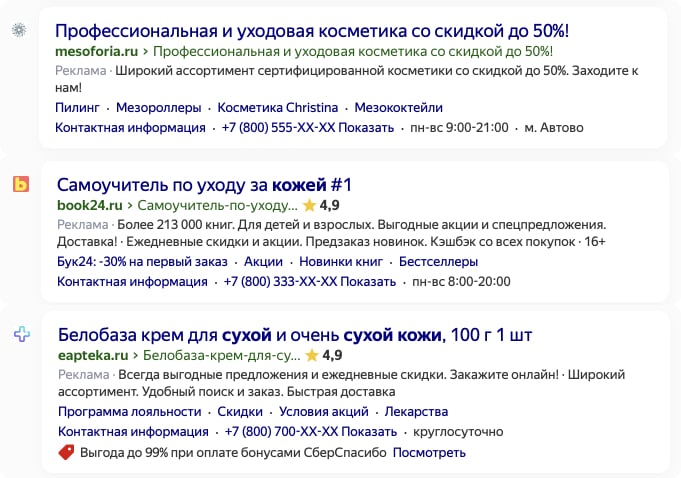Click the 4,9 rating in the book24.ru result
681x478 pixels.
[x=330, y=205]
